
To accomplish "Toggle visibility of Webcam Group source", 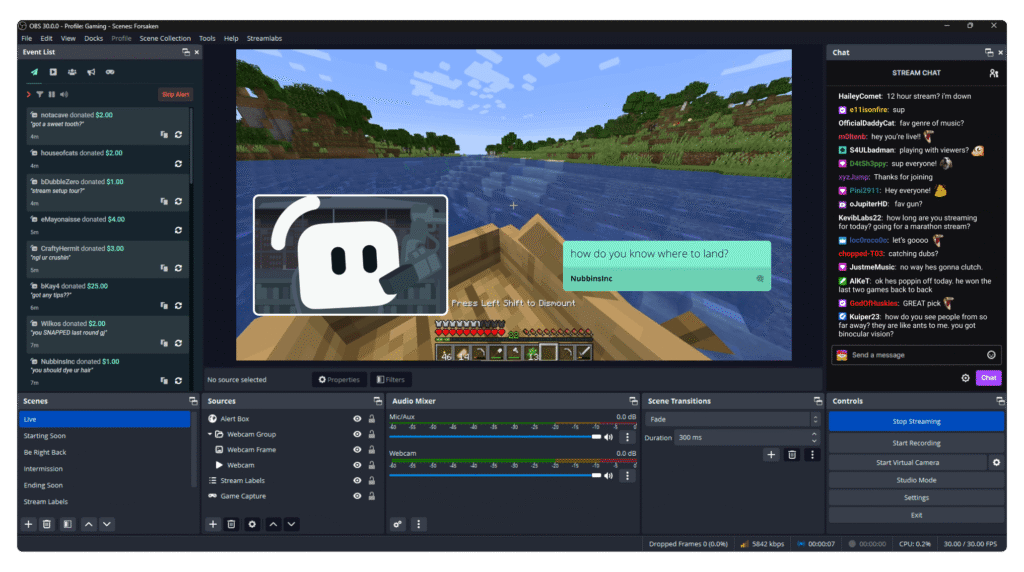I will 357,434.
